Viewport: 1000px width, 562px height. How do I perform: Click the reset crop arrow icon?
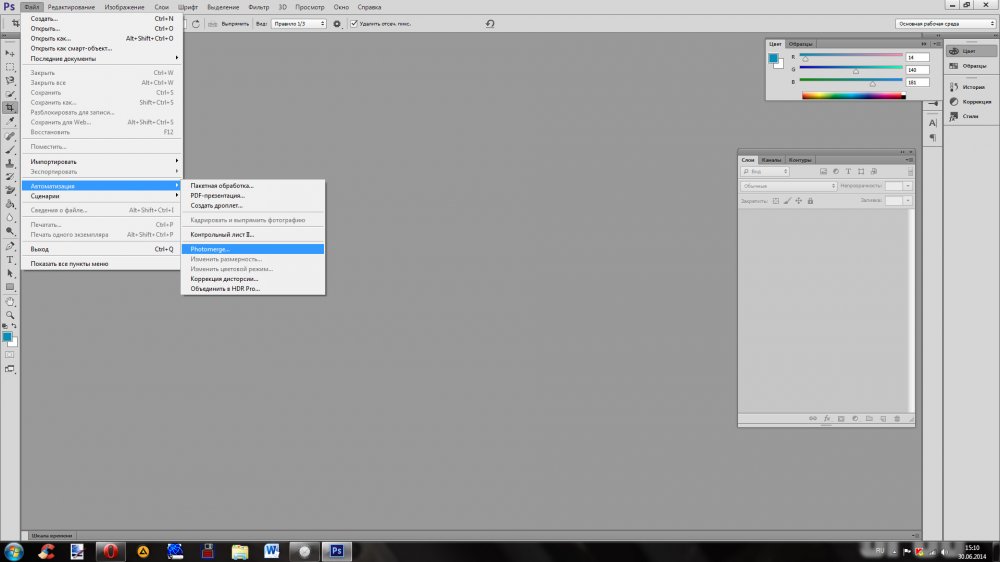(x=490, y=23)
